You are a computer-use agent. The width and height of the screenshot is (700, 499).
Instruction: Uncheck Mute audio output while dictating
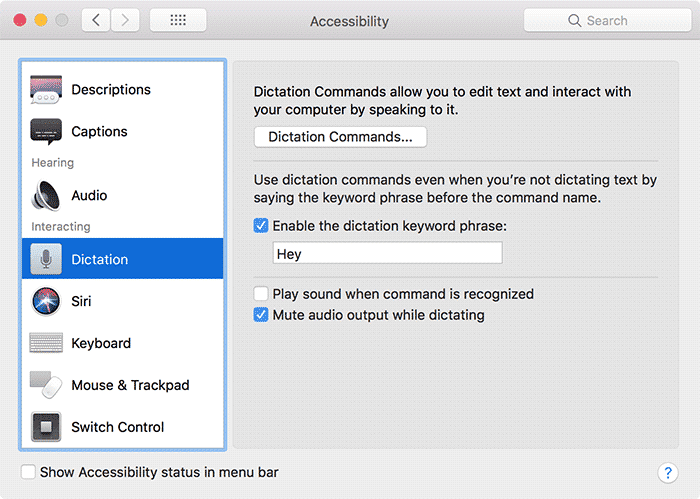click(x=261, y=315)
